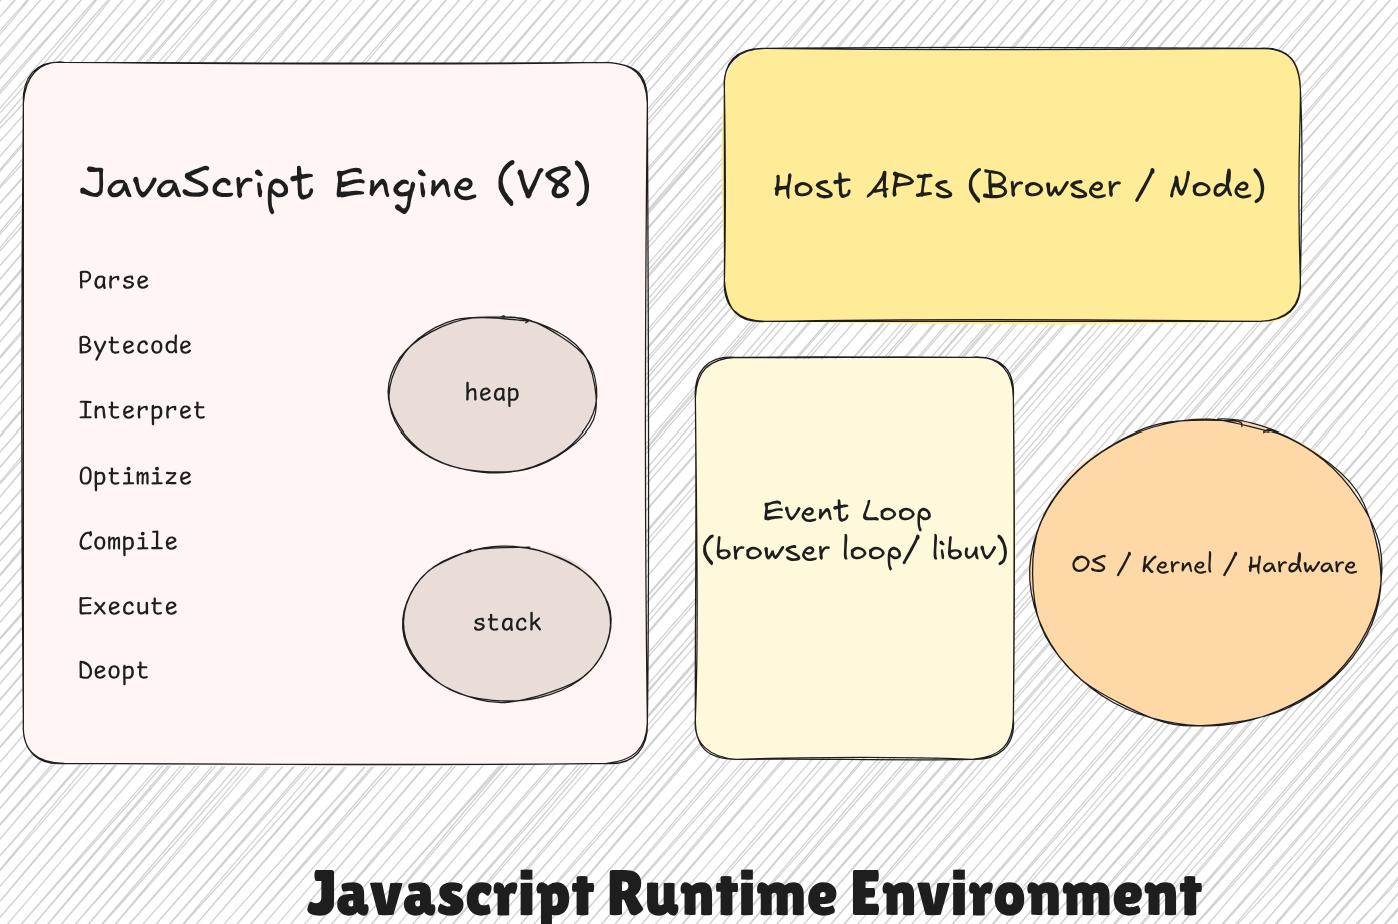Select the stack ellipse
The width and height of the screenshot is (1398, 924).
[x=507, y=623]
